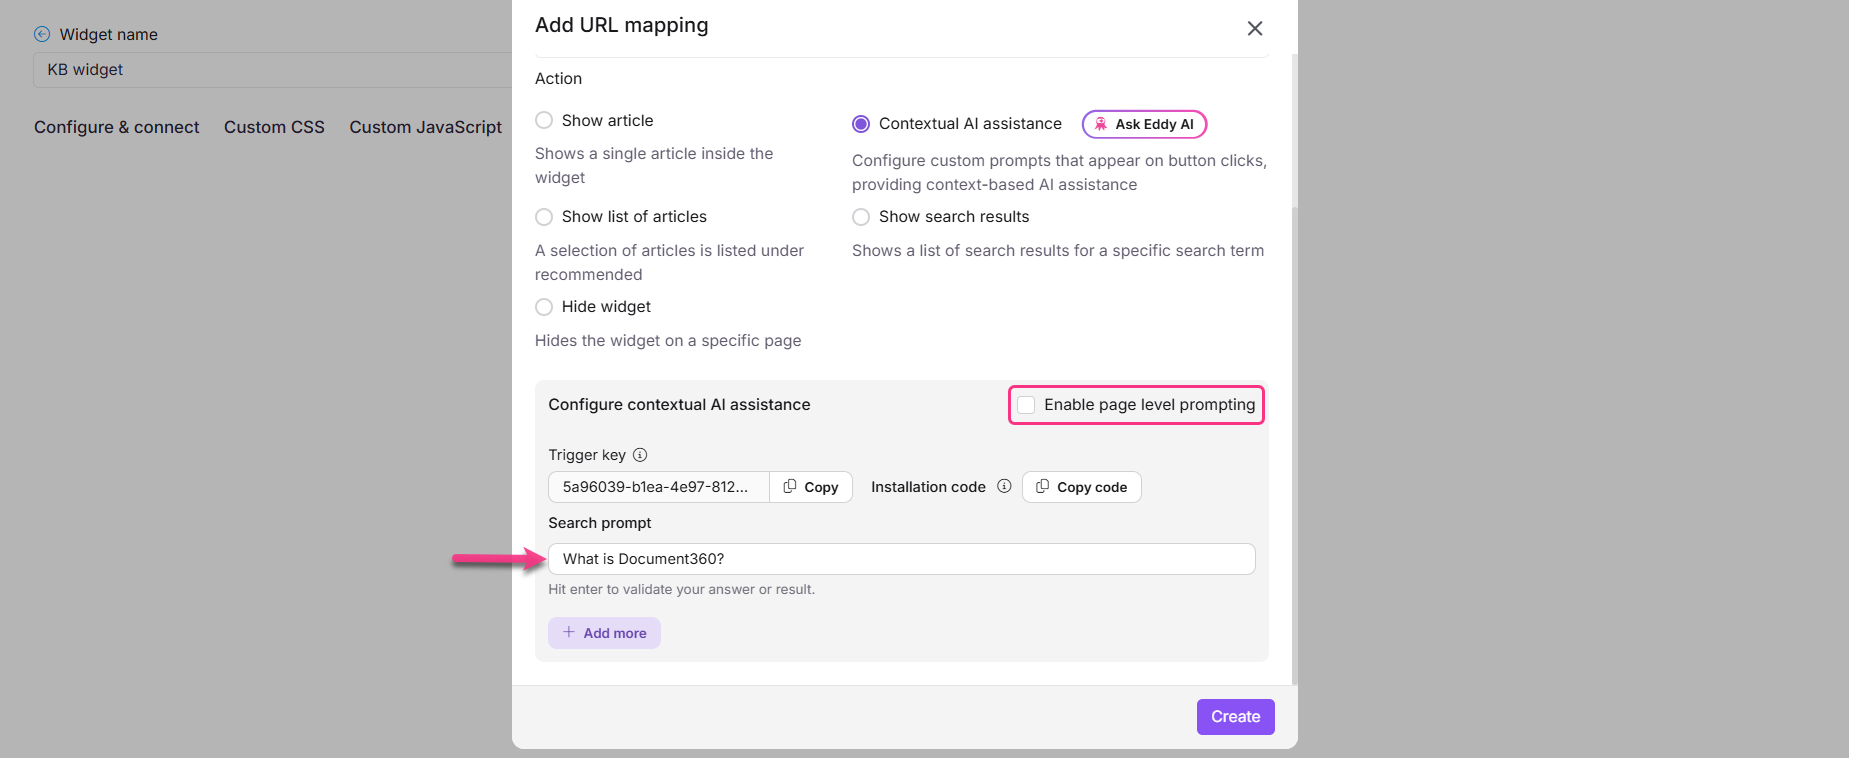Screen dimensions: 1849x758
Task: Click the Create button
Action: pyautogui.click(x=1235, y=717)
